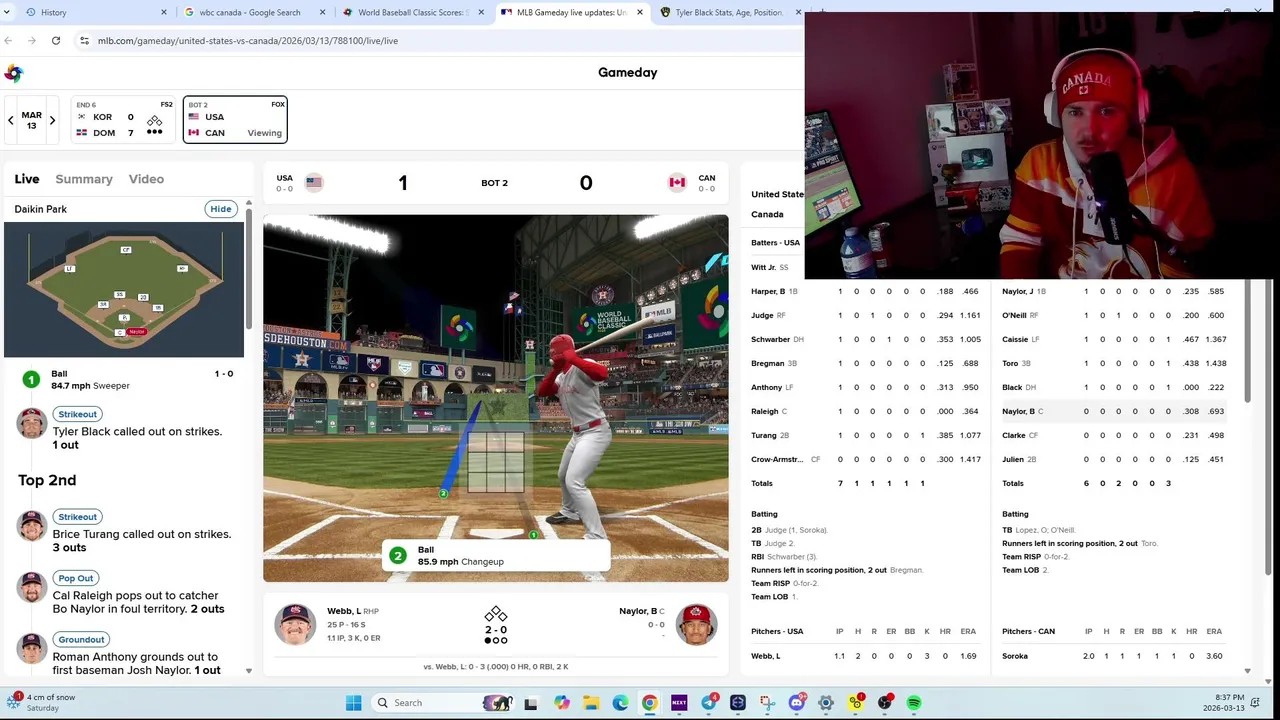1280x720 pixels.
Task: Open Copilot from the taskbar
Action: click(562, 703)
